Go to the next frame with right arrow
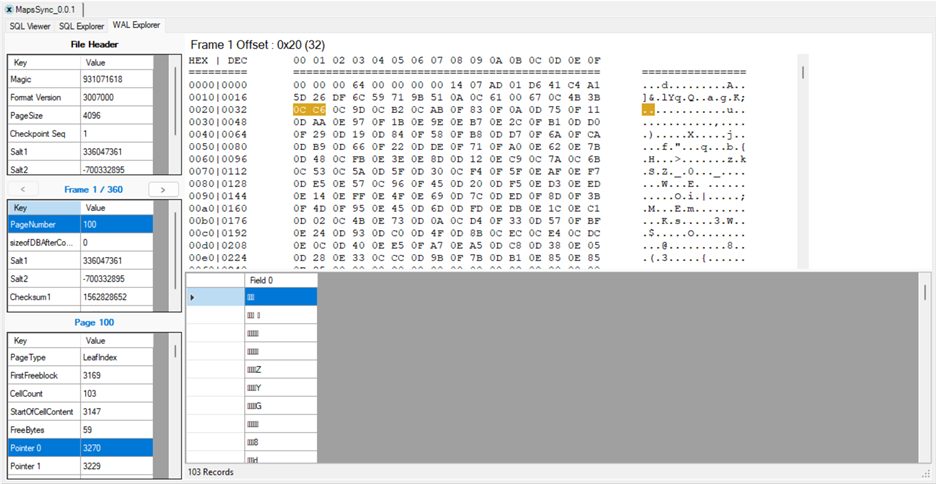Image resolution: width=936 pixels, height=484 pixels. click(157, 189)
